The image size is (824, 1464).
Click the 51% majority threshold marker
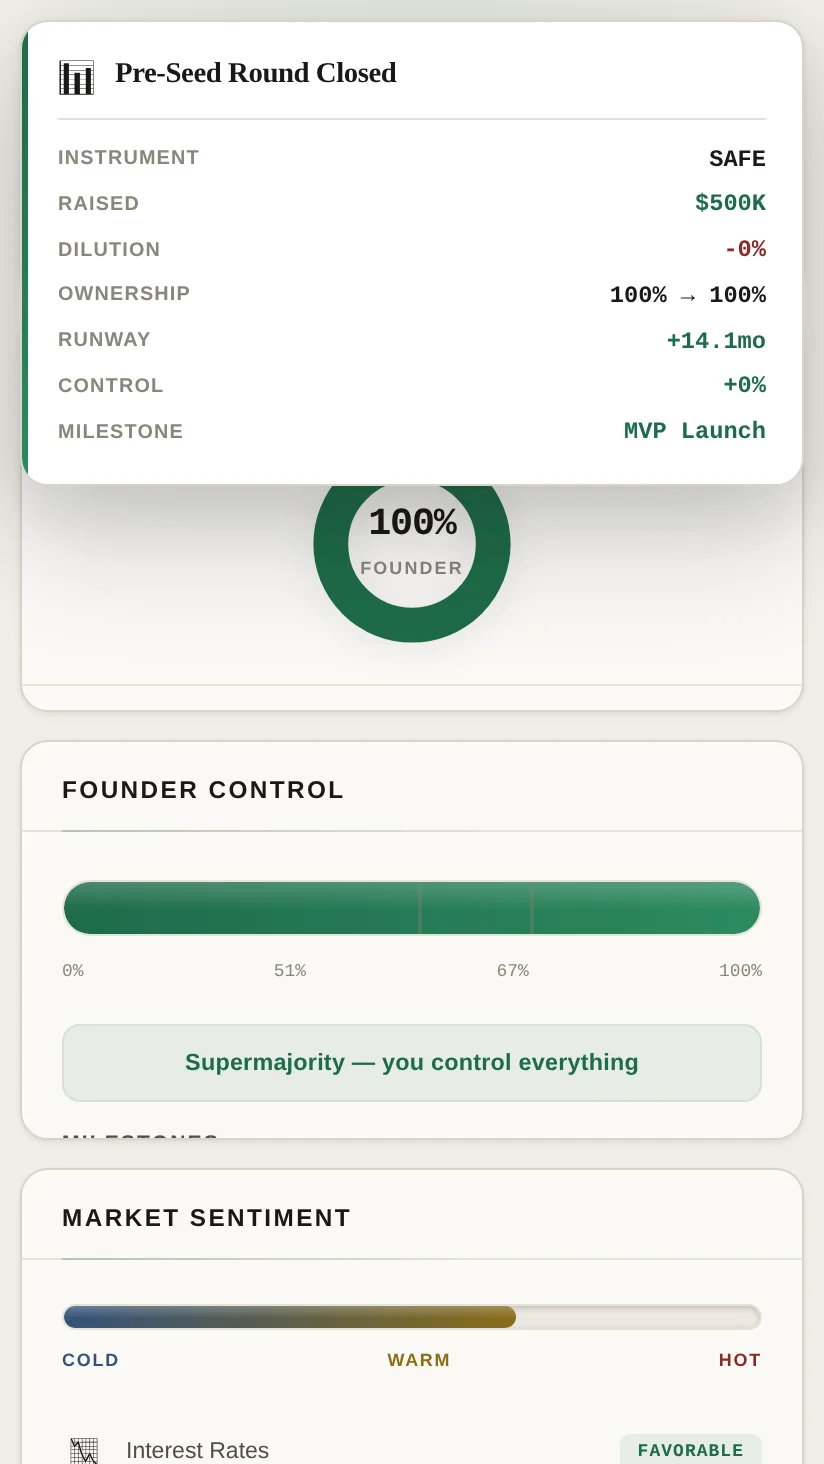click(x=420, y=908)
